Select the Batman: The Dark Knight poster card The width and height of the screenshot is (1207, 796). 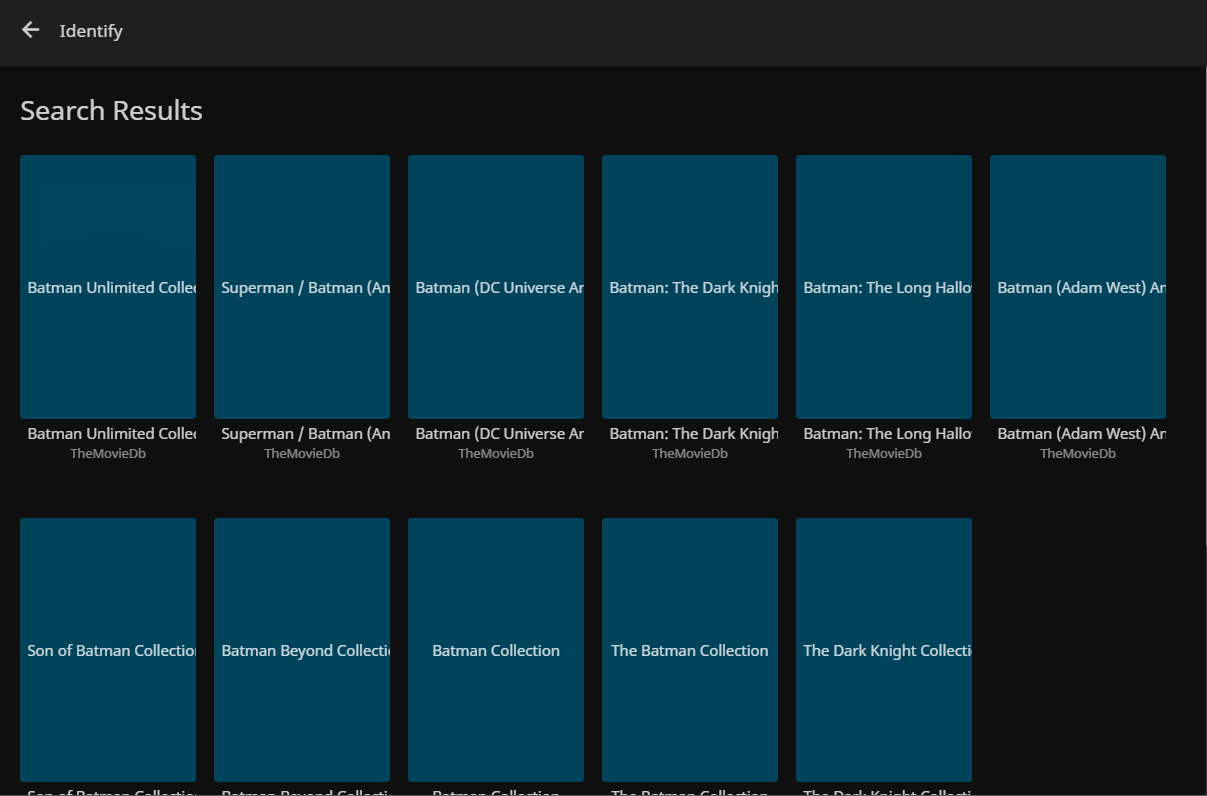(690, 286)
